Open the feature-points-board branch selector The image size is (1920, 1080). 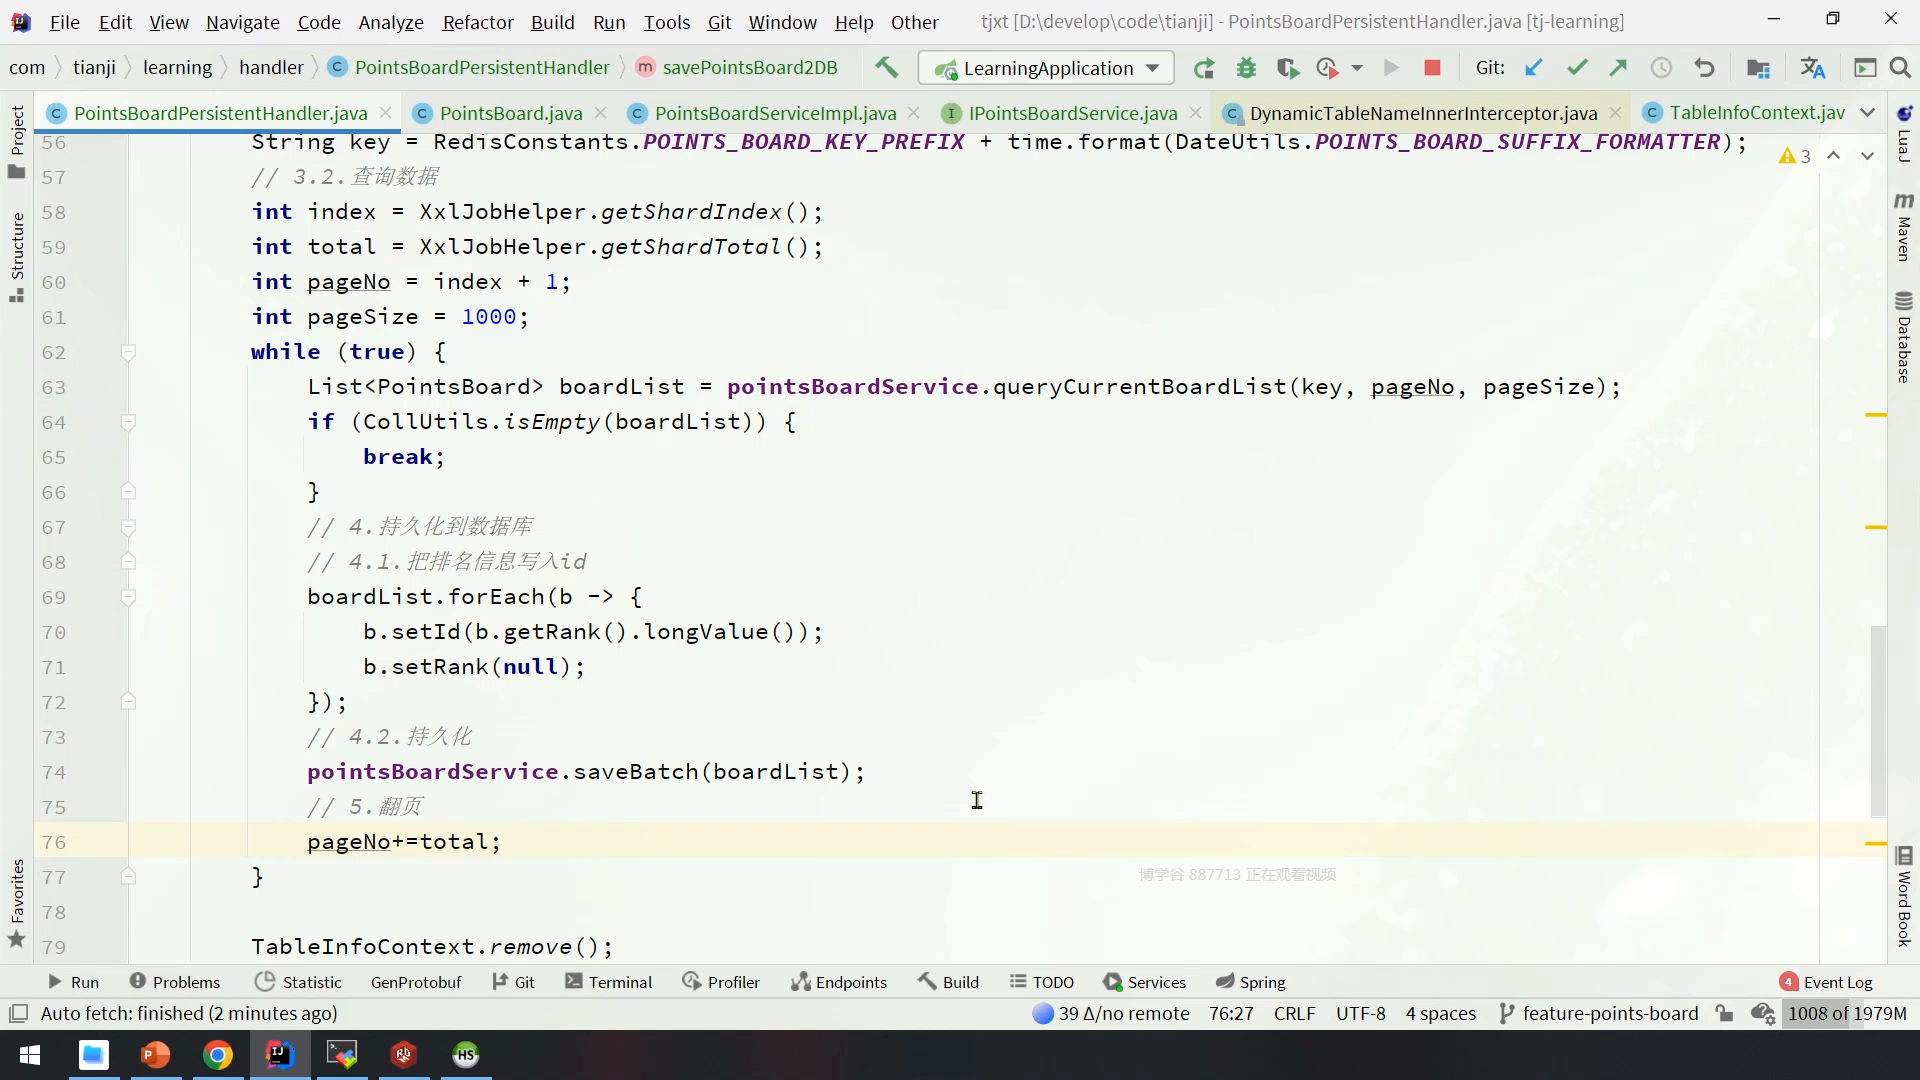tap(1599, 1013)
